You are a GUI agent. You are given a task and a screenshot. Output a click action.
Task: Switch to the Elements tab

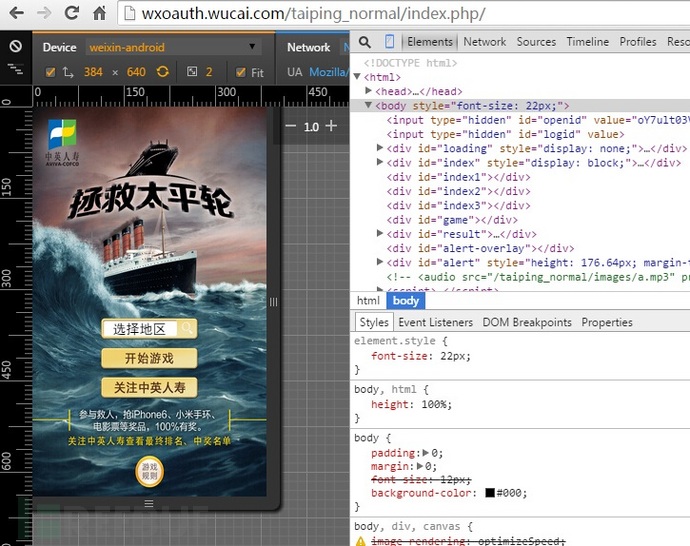pyautogui.click(x=430, y=42)
